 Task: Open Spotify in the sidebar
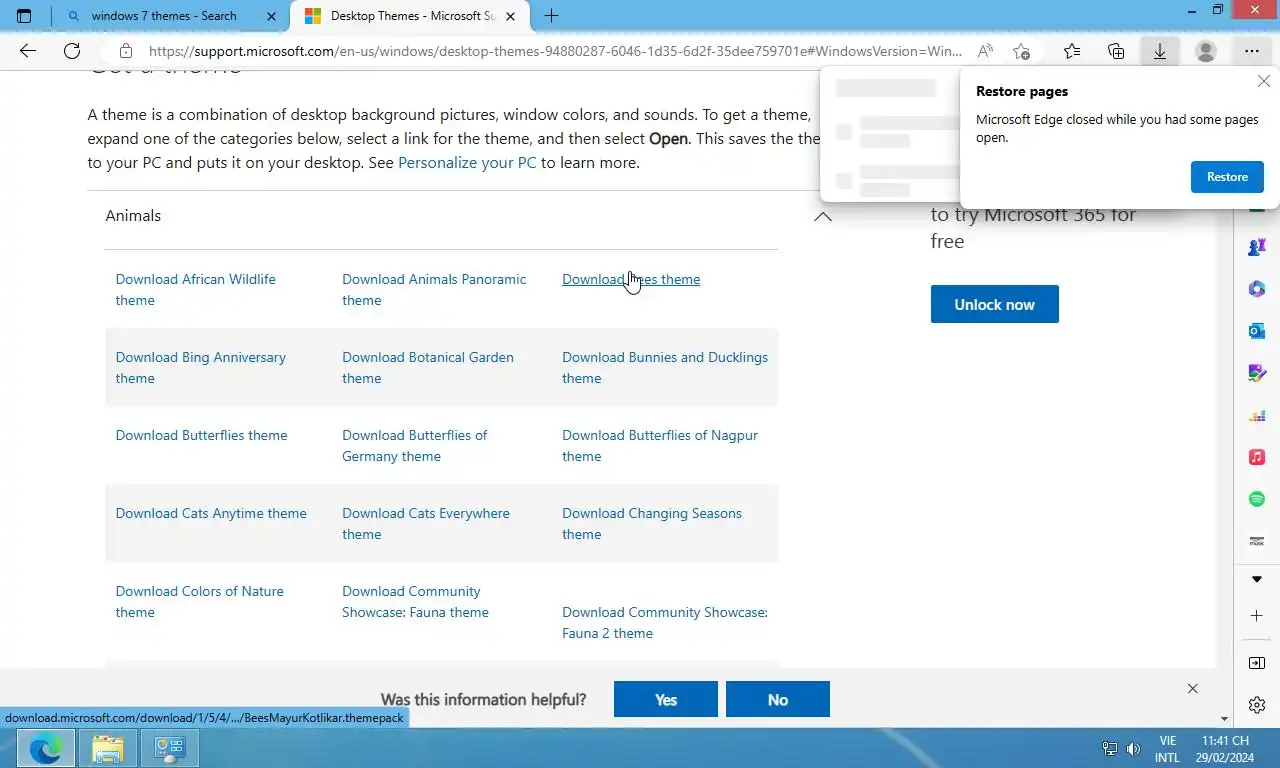pyautogui.click(x=1257, y=499)
